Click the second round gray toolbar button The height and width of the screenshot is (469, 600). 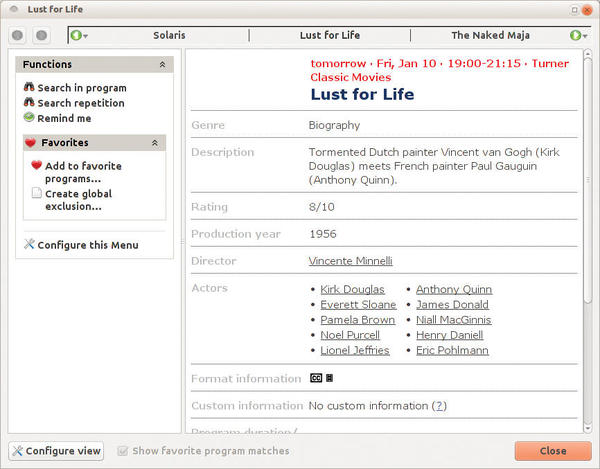pyautogui.click(x=41, y=36)
